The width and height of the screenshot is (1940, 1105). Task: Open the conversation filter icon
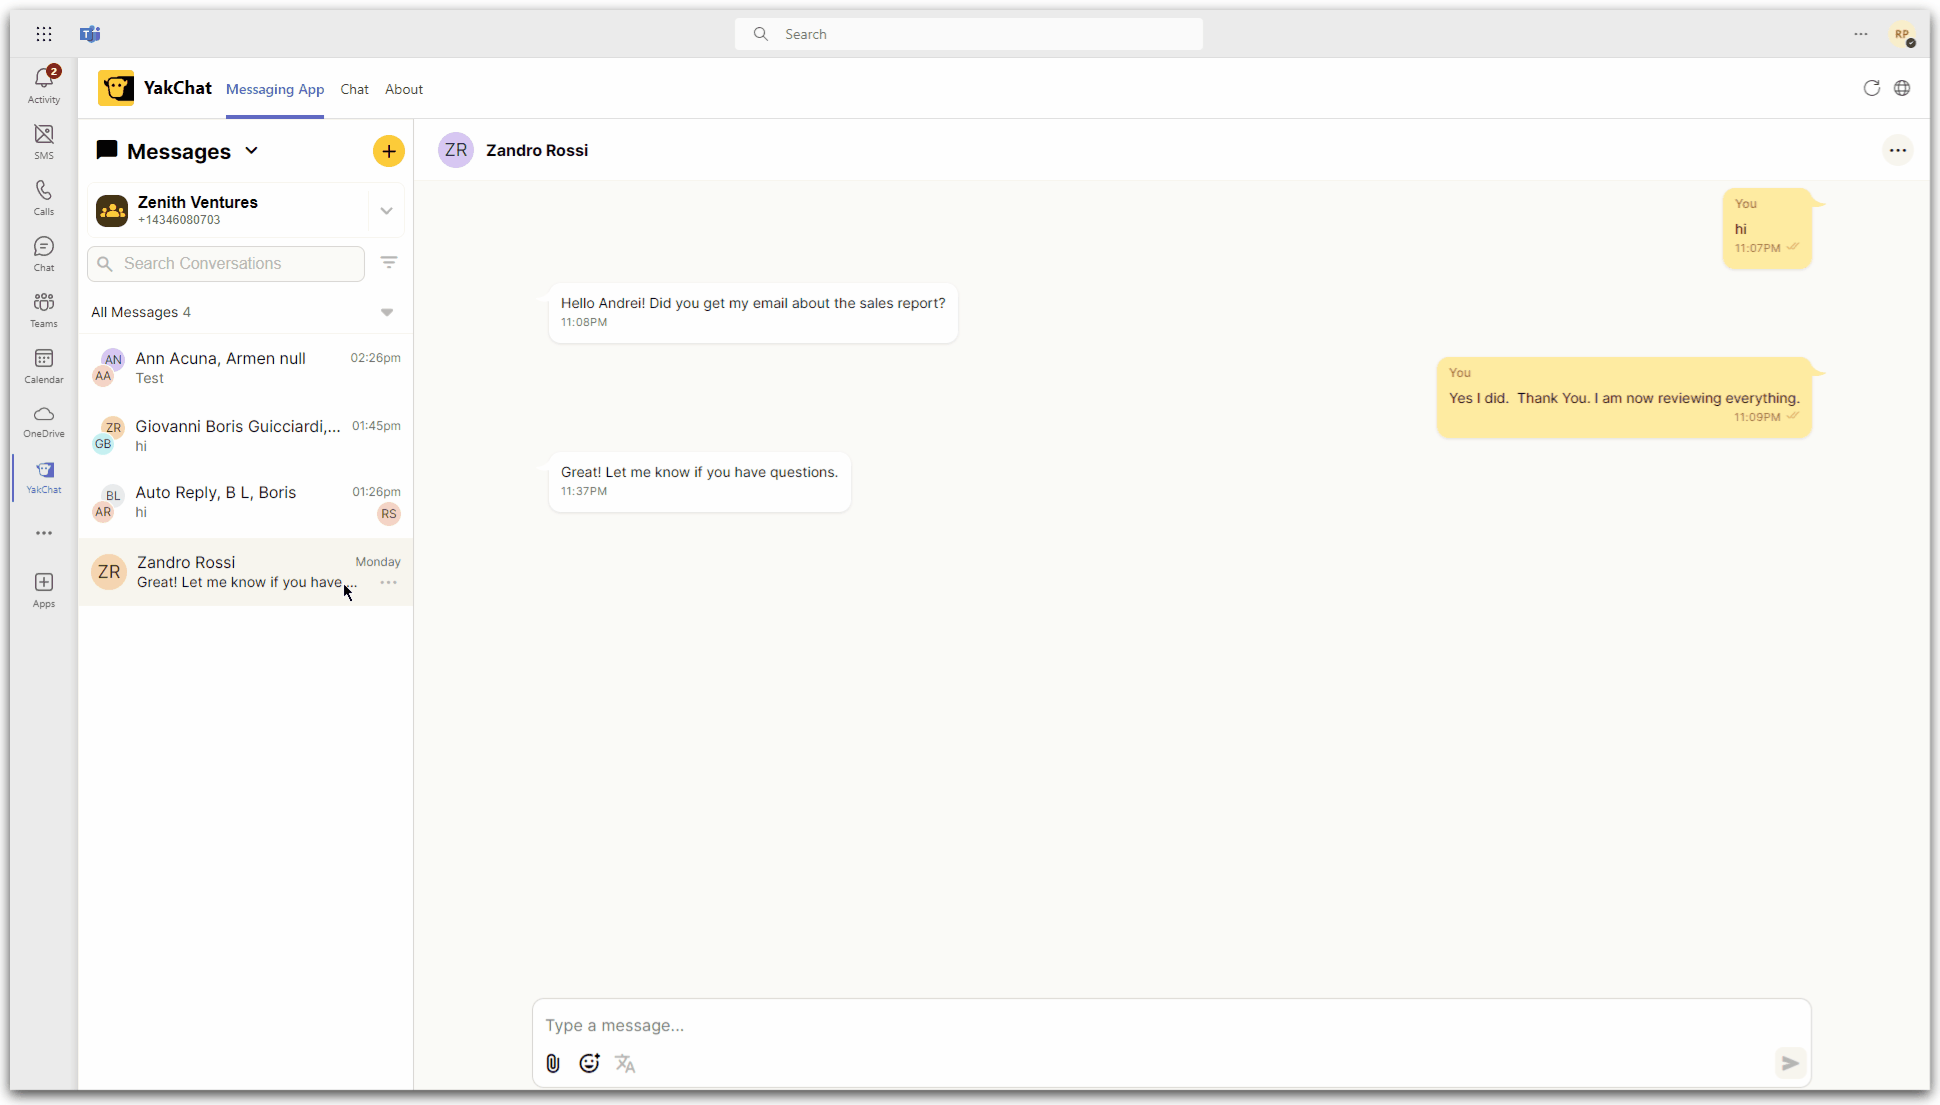[389, 262]
